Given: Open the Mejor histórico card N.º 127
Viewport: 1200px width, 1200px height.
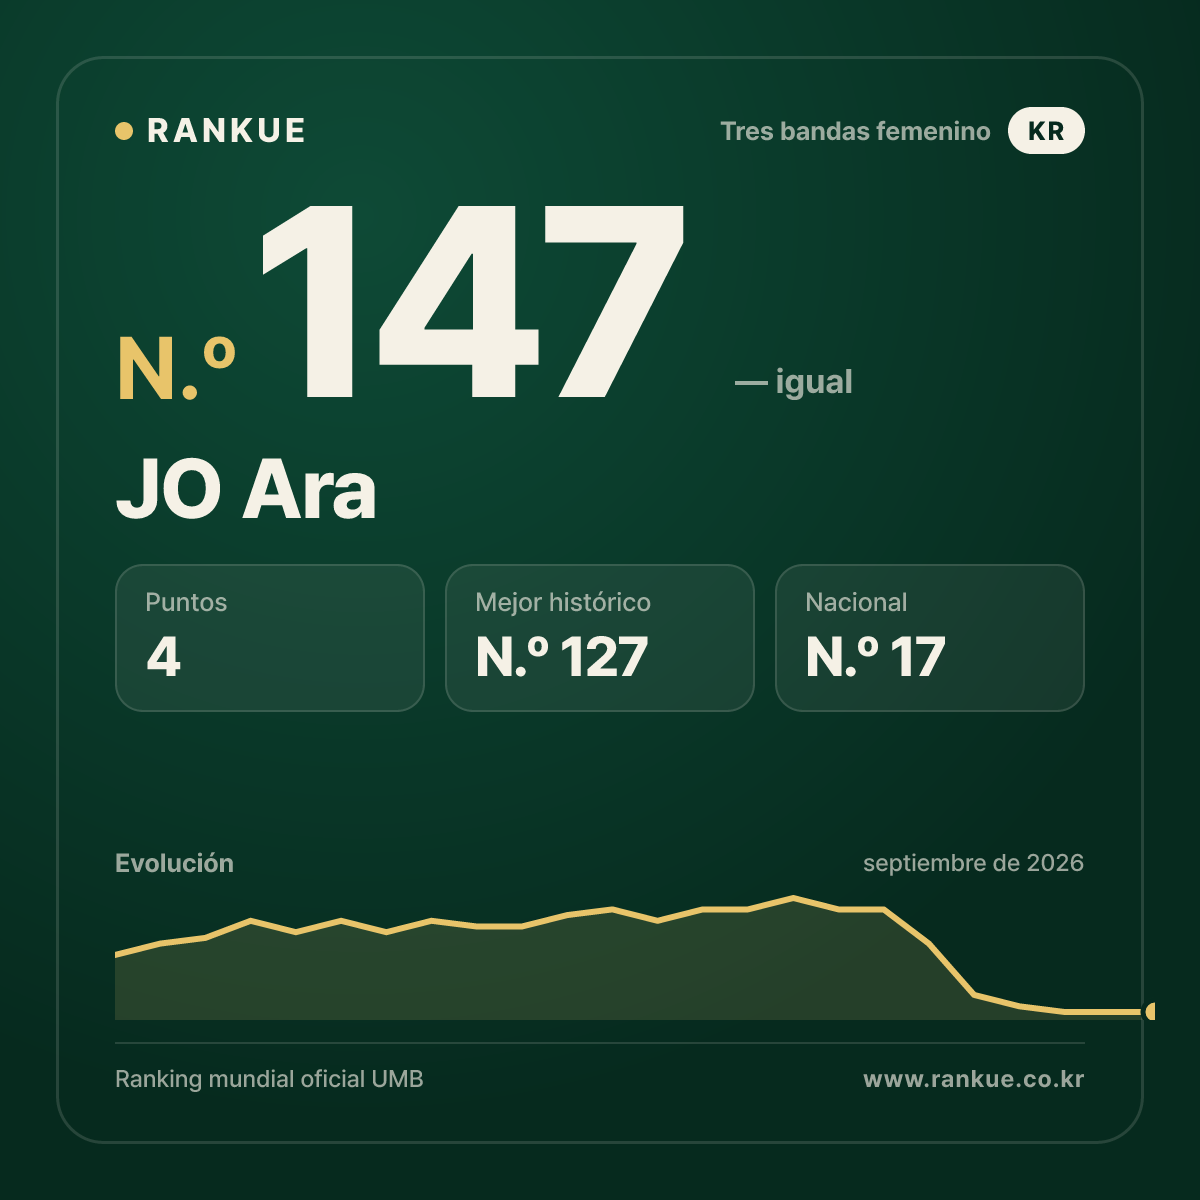Looking at the screenshot, I should (x=600, y=638).
